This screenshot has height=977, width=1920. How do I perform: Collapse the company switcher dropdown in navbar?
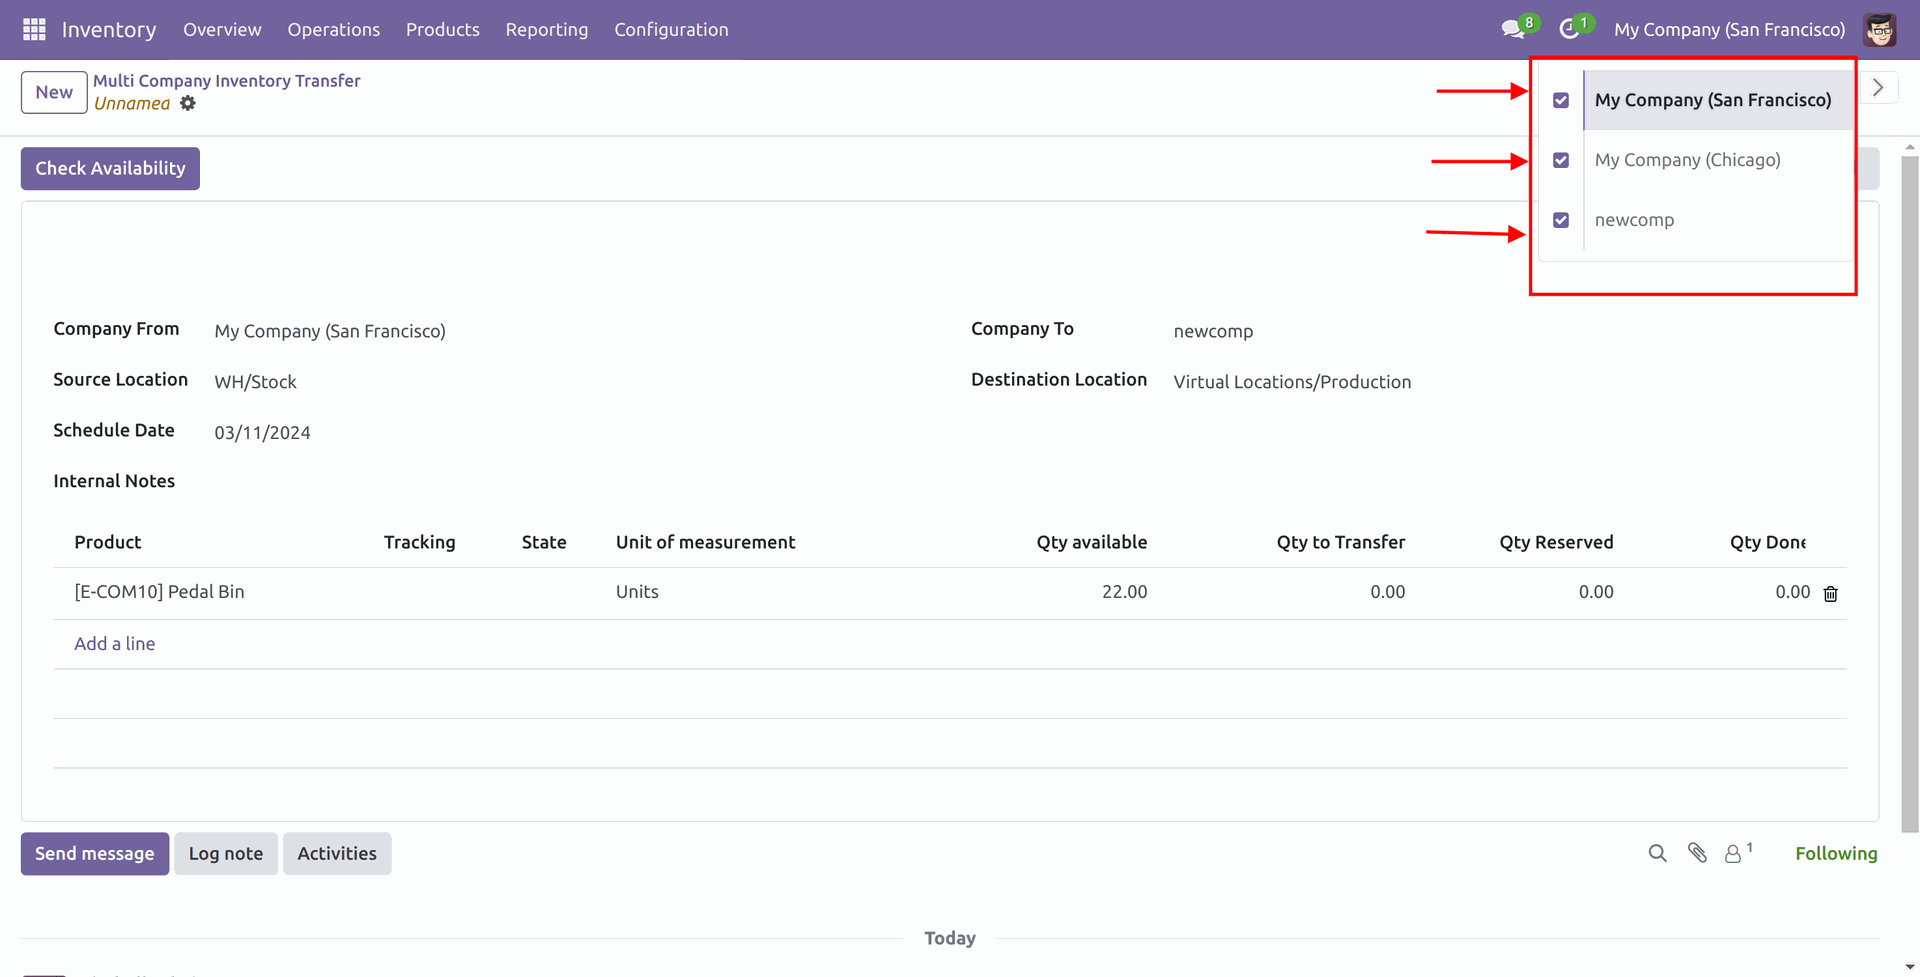[1729, 30]
